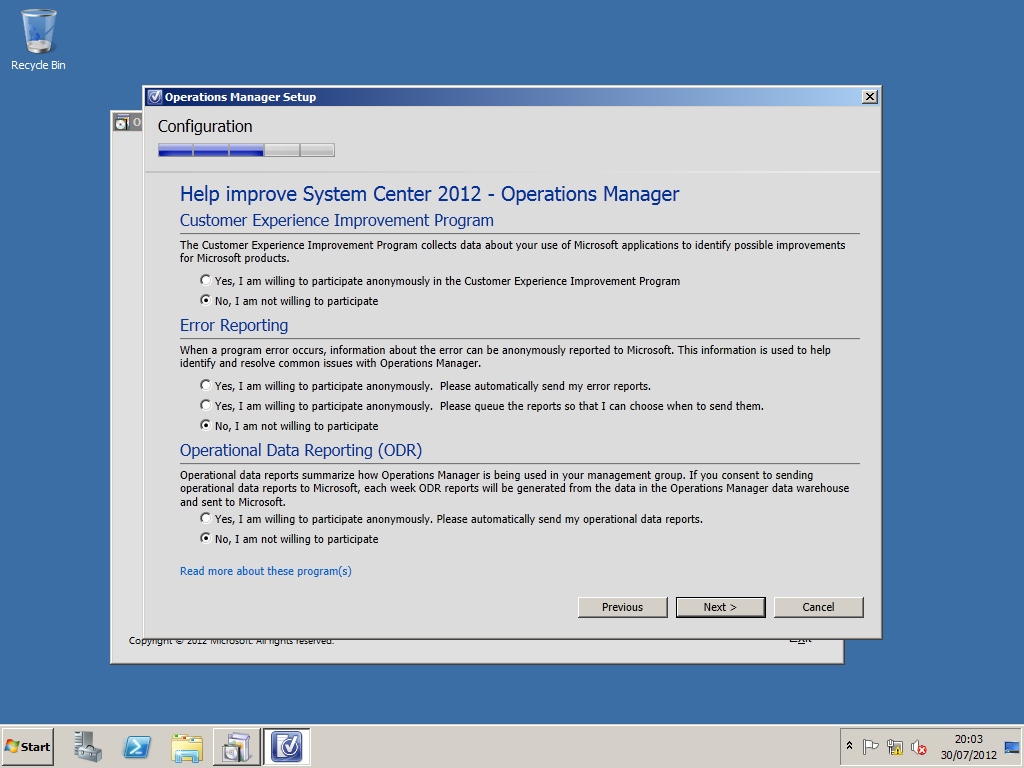This screenshot has height=768, width=1024.
Task: Open Action Center flag icon in tray
Action: click(870, 746)
